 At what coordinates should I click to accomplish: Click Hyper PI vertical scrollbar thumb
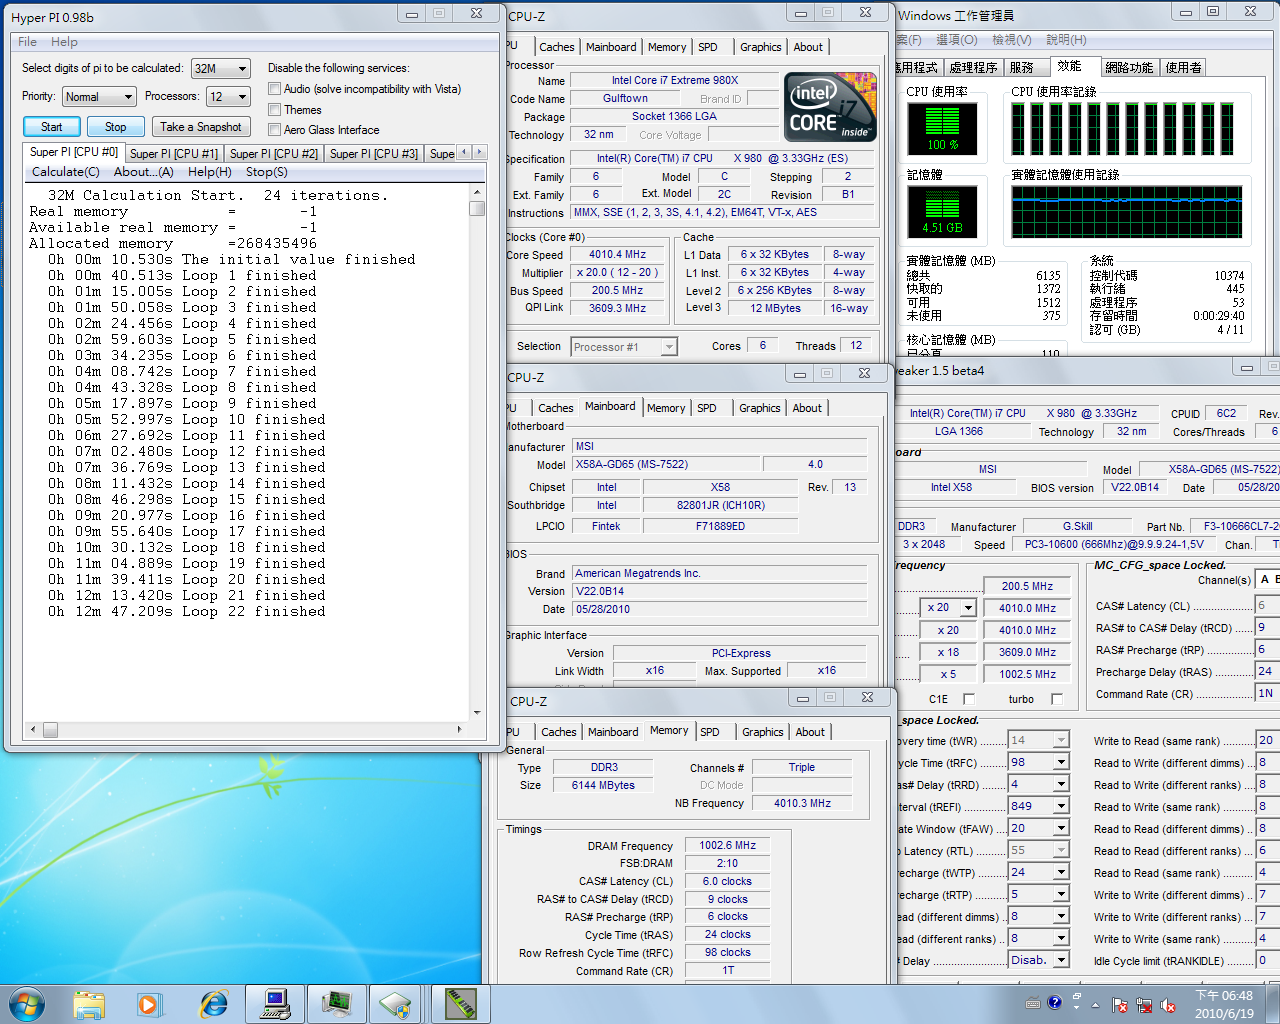click(x=477, y=208)
